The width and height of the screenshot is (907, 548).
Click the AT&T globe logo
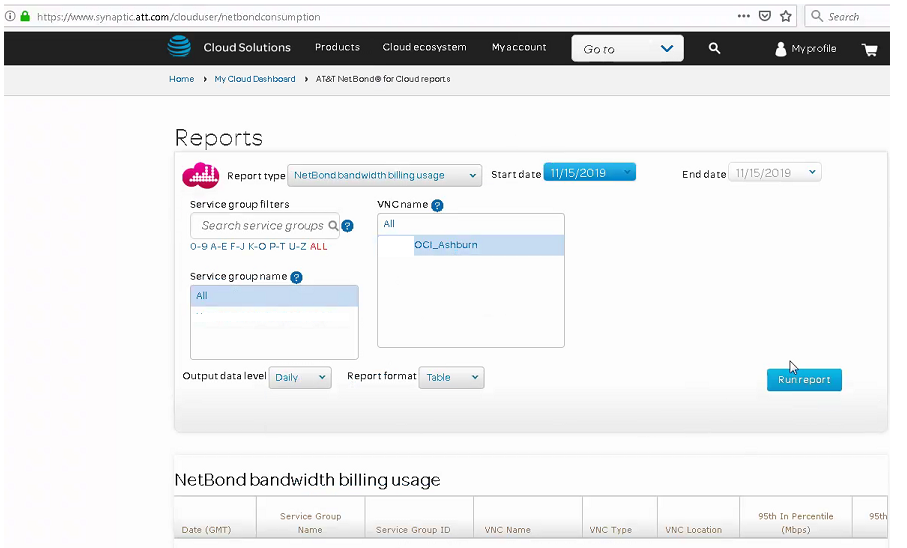[179, 47]
